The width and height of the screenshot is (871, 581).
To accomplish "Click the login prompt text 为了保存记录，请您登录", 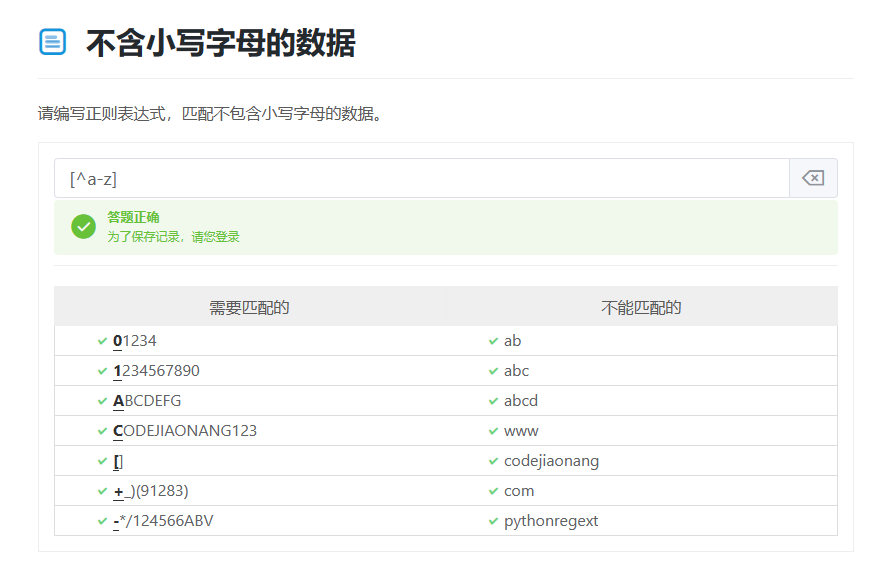I will [173, 237].
